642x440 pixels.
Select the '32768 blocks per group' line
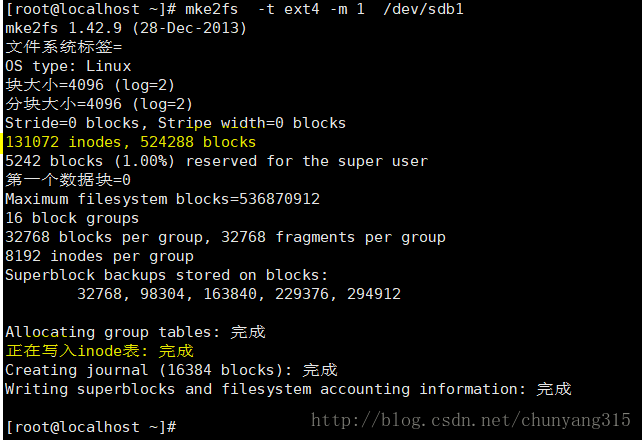click(x=226, y=237)
